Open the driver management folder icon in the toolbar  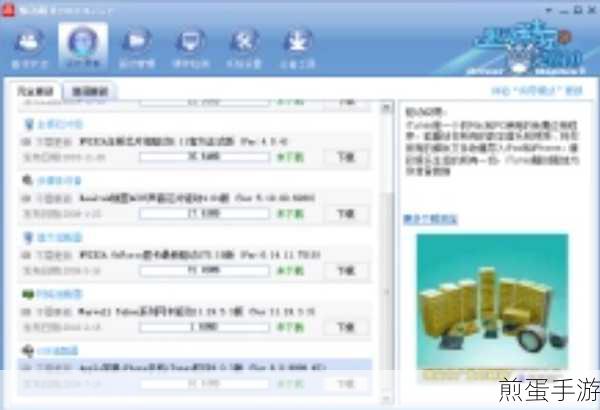pyautogui.click(x=137, y=48)
